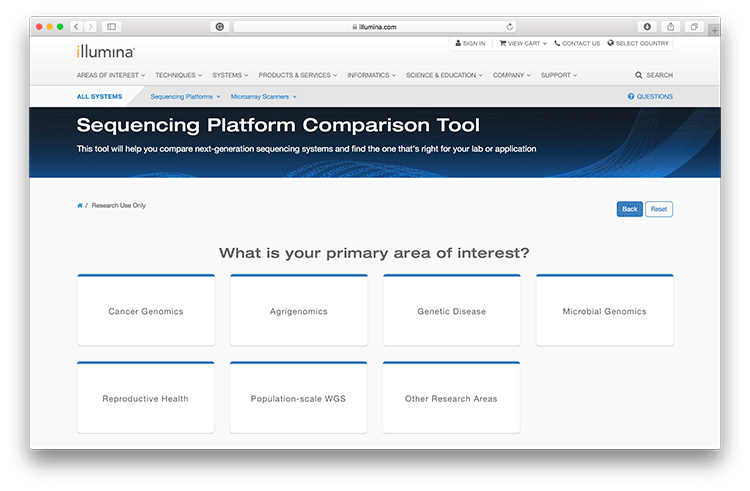Click the reload page icon
This screenshot has width=750, height=491.
coord(510,27)
